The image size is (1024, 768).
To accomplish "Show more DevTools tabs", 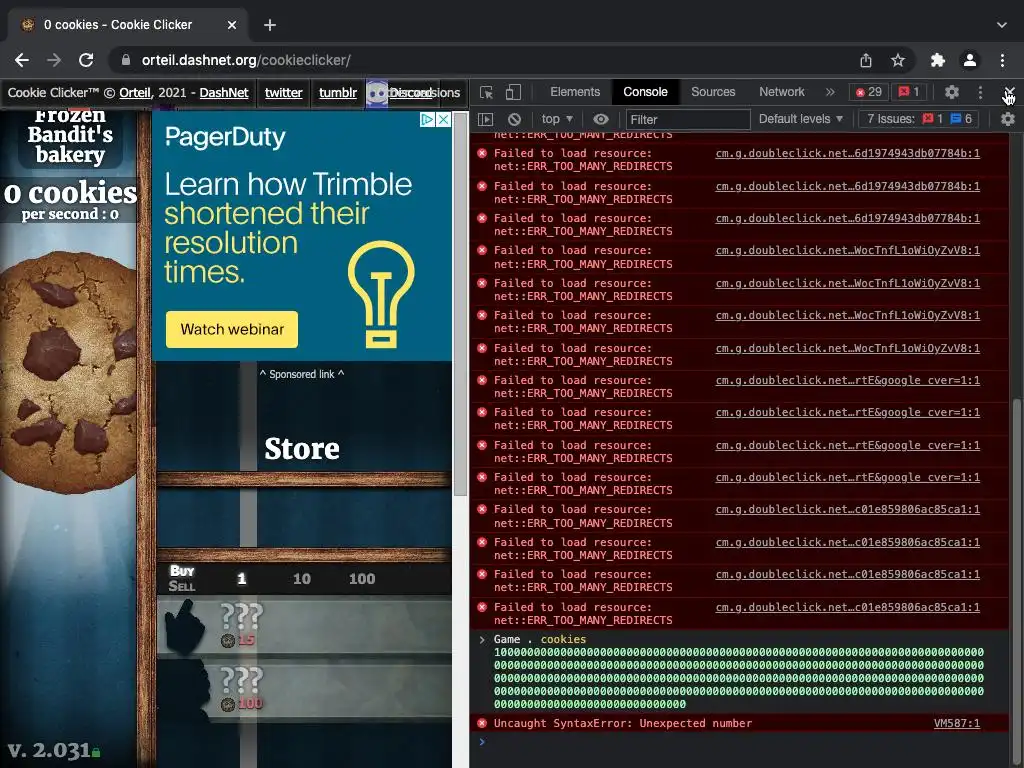I will pyautogui.click(x=830, y=92).
